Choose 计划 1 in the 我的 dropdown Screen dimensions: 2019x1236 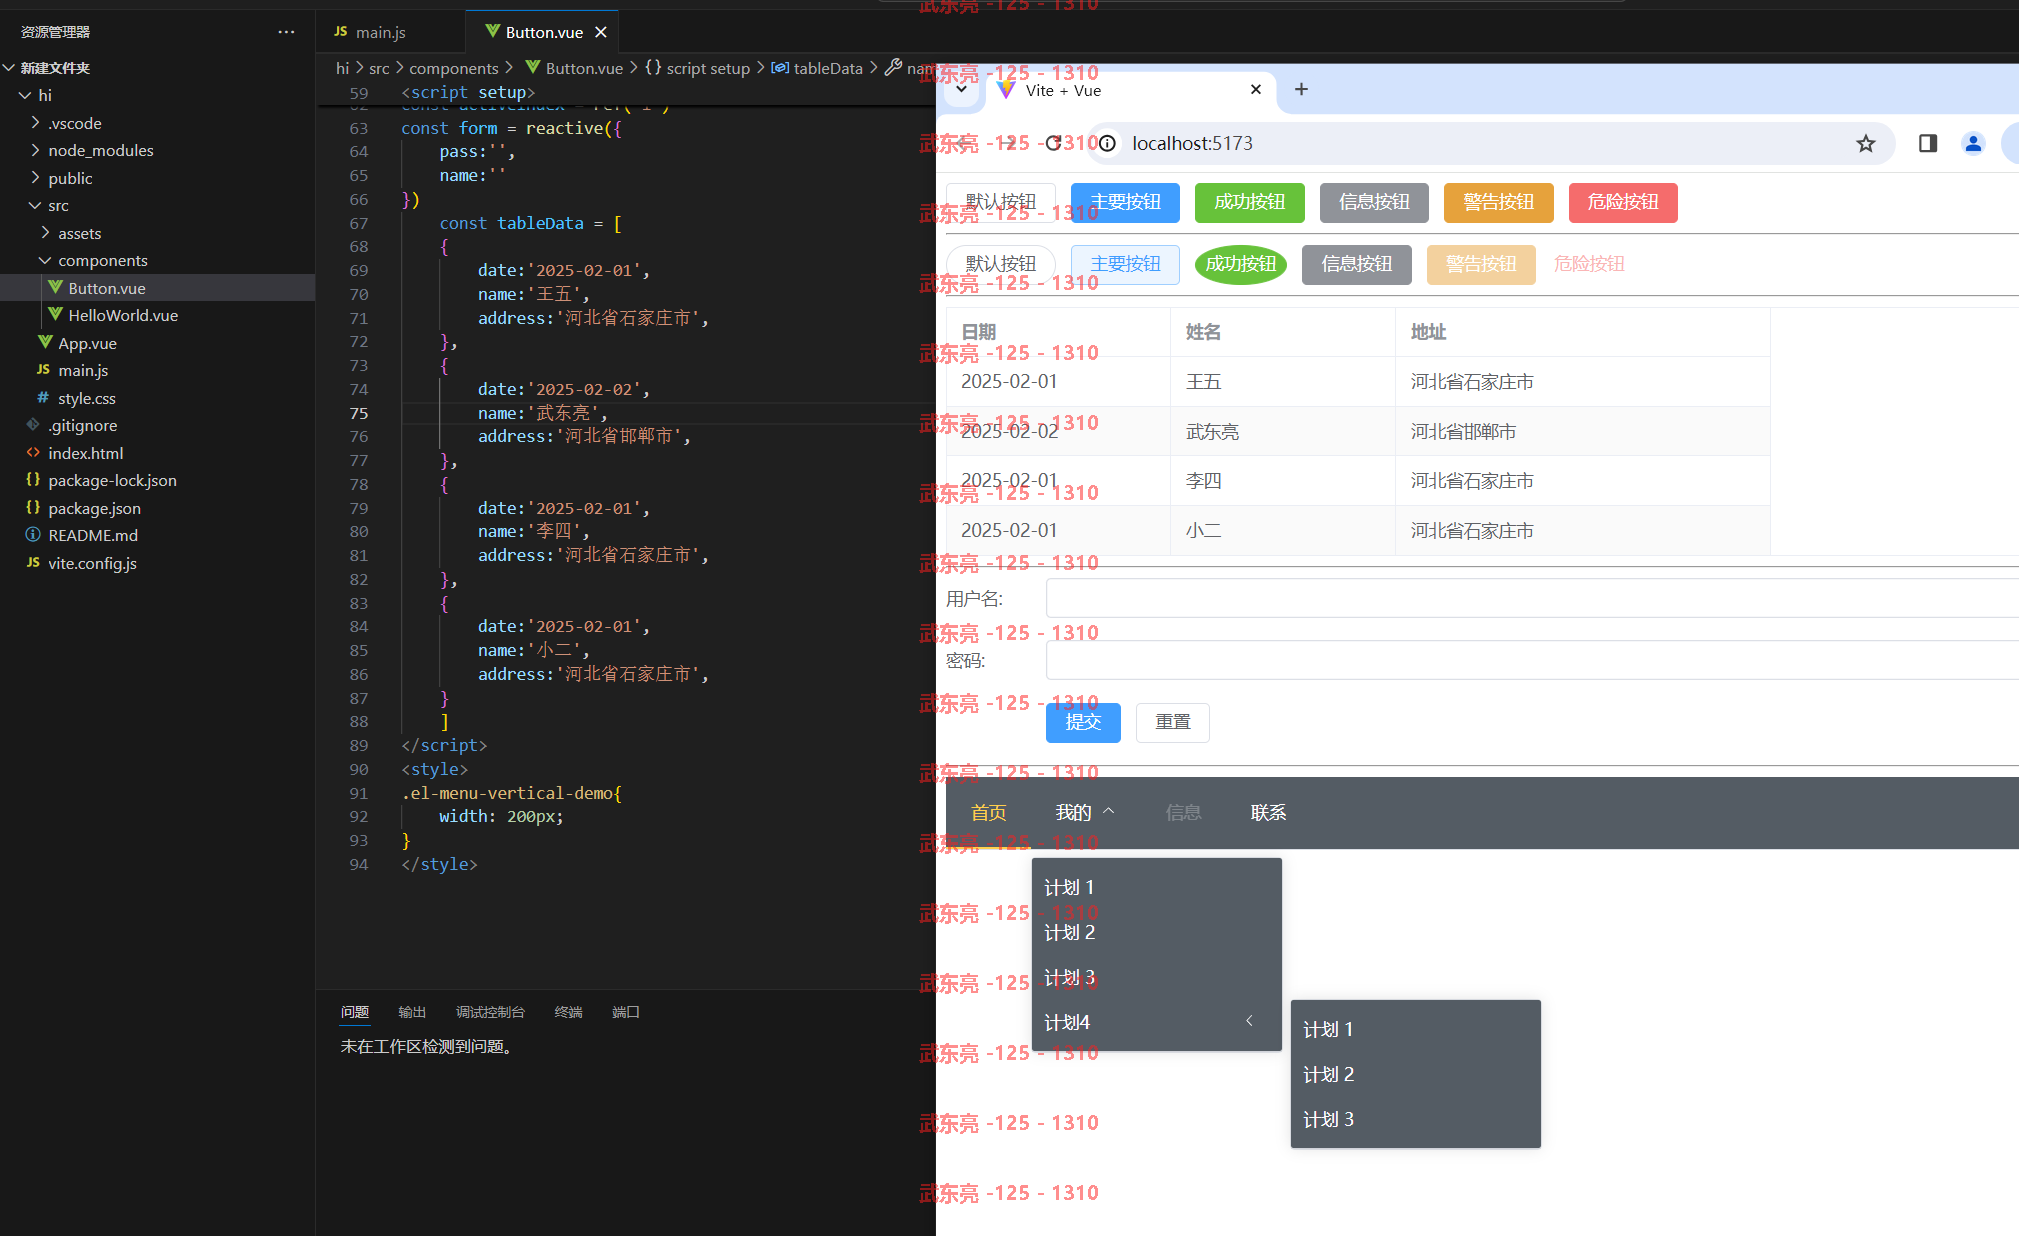[x=1156, y=887]
